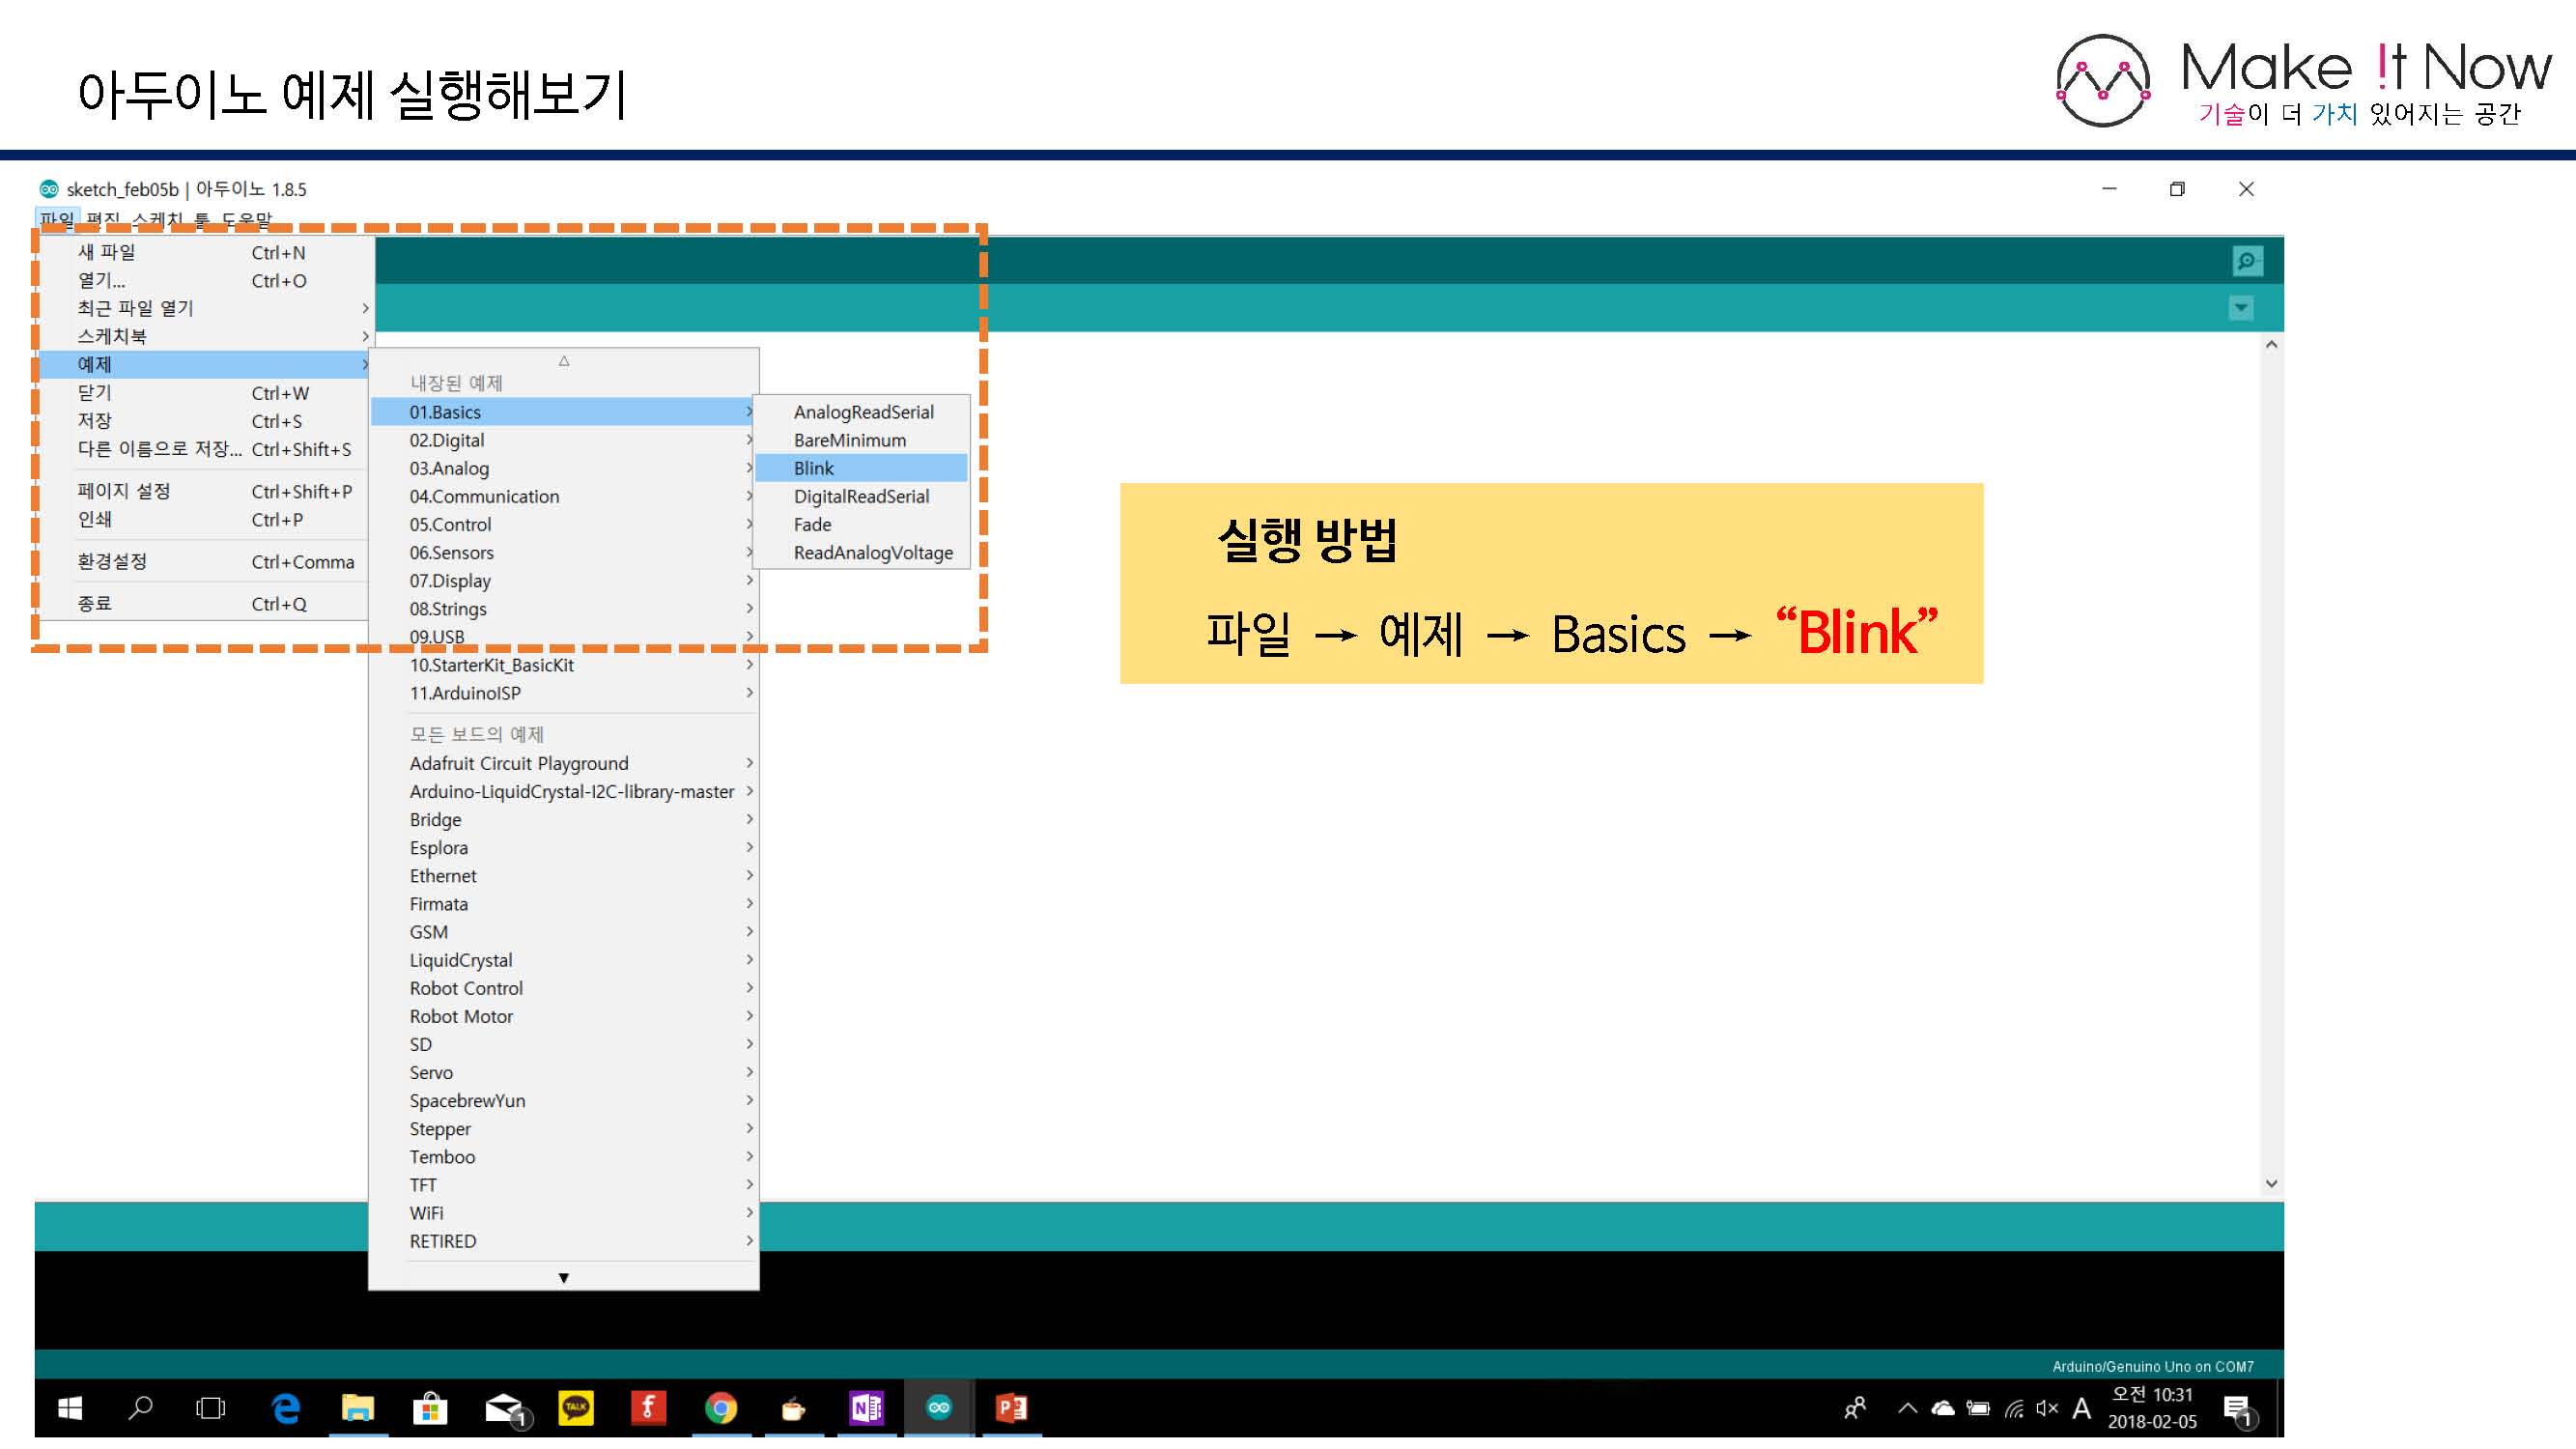
Task: Click the editor's vertical scrollbar down arrow
Action: click(x=2271, y=1183)
